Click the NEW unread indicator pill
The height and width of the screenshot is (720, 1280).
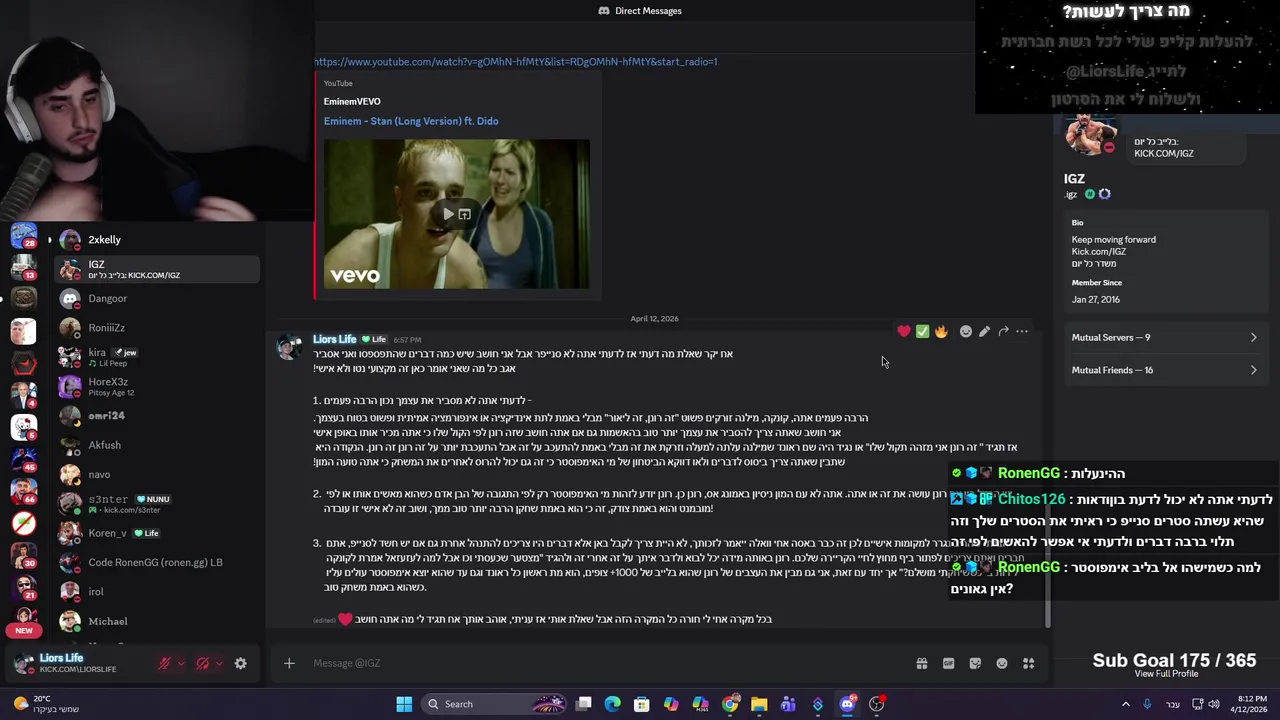pyautogui.click(x=24, y=630)
